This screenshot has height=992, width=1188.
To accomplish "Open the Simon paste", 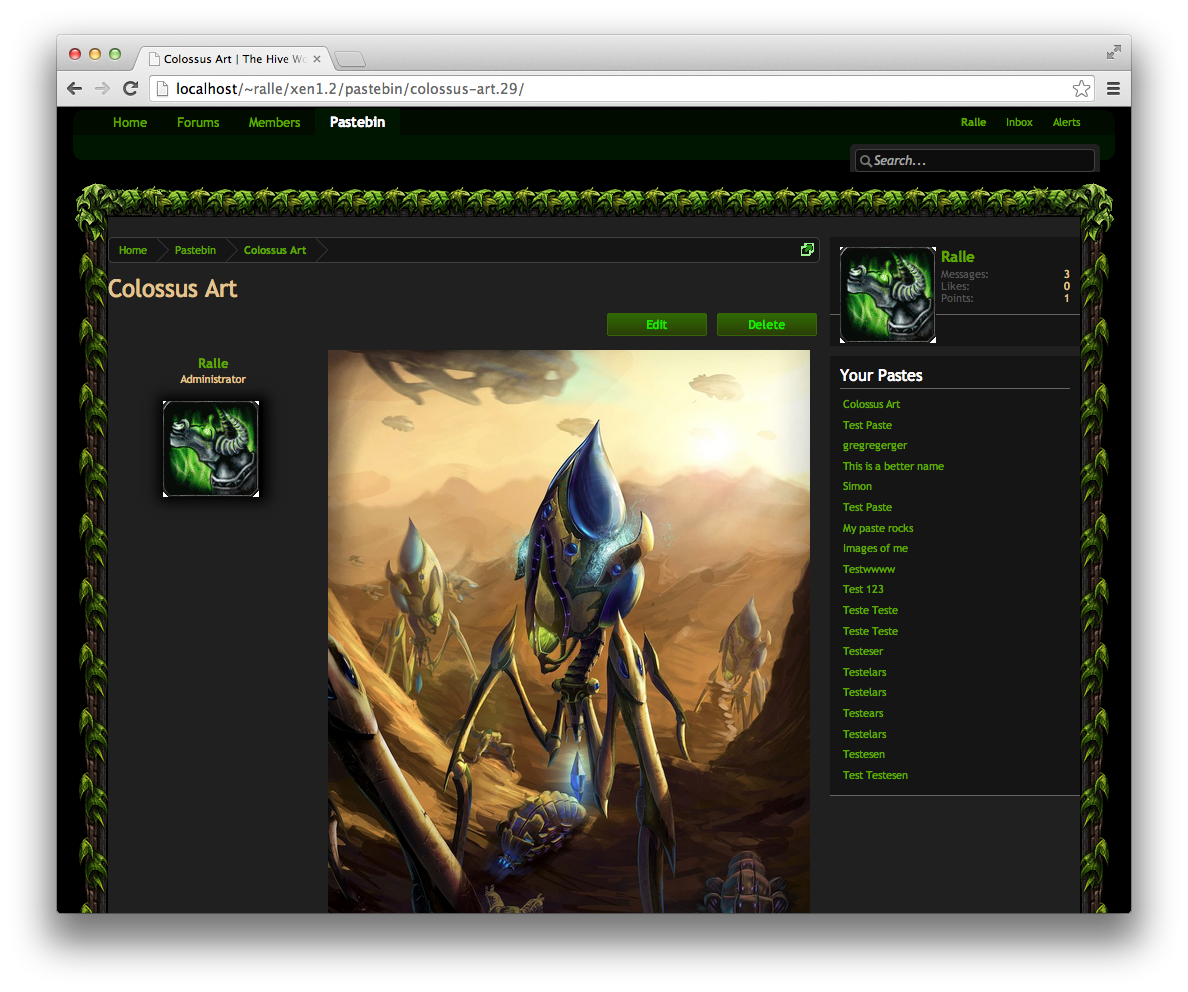I will [857, 487].
